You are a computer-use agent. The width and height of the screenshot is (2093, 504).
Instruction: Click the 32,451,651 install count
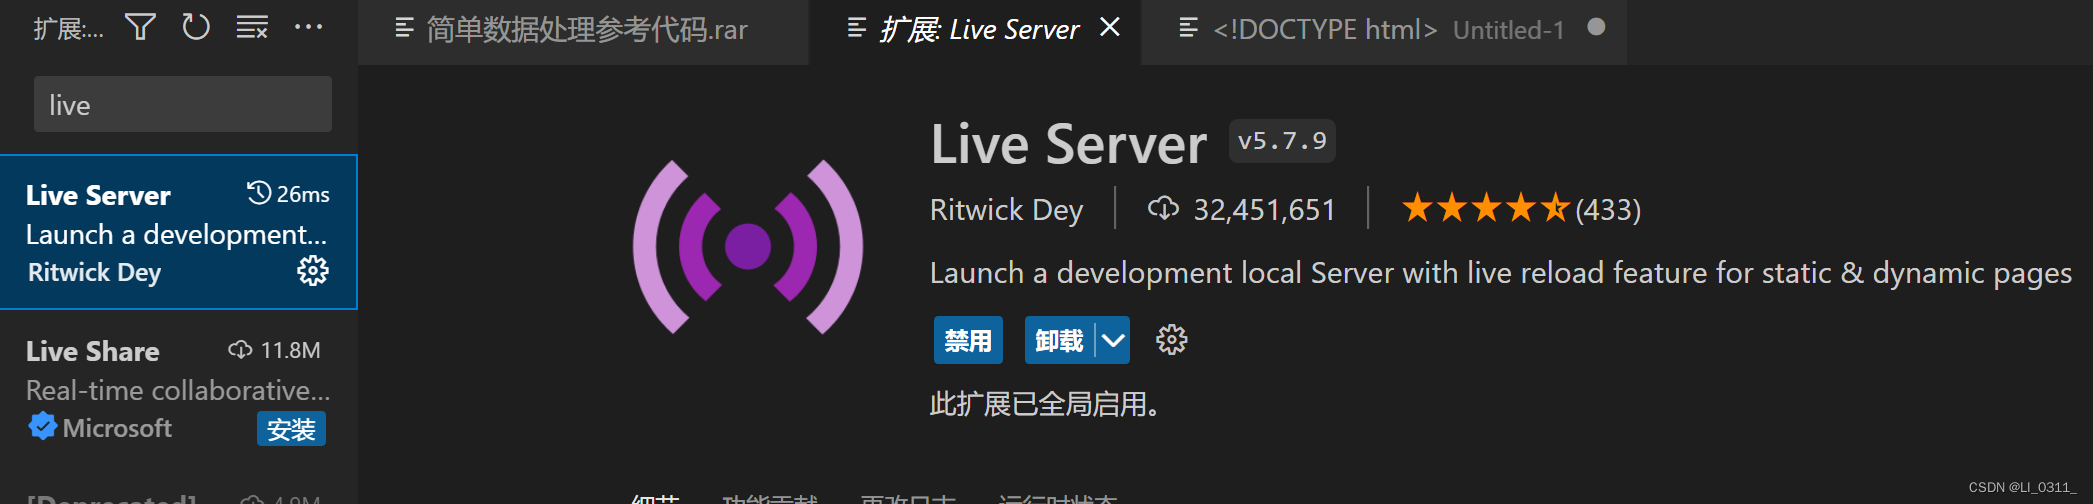point(1242,210)
